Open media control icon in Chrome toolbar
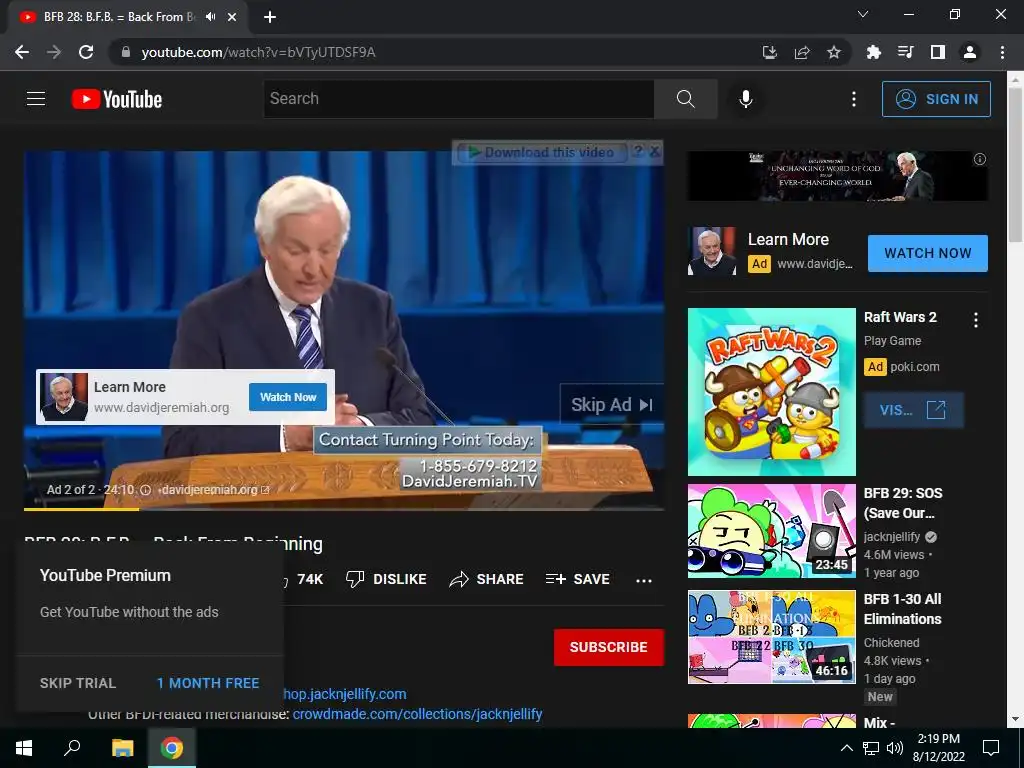Image resolution: width=1024 pixels, height=768 pixels. pos(905,52)
